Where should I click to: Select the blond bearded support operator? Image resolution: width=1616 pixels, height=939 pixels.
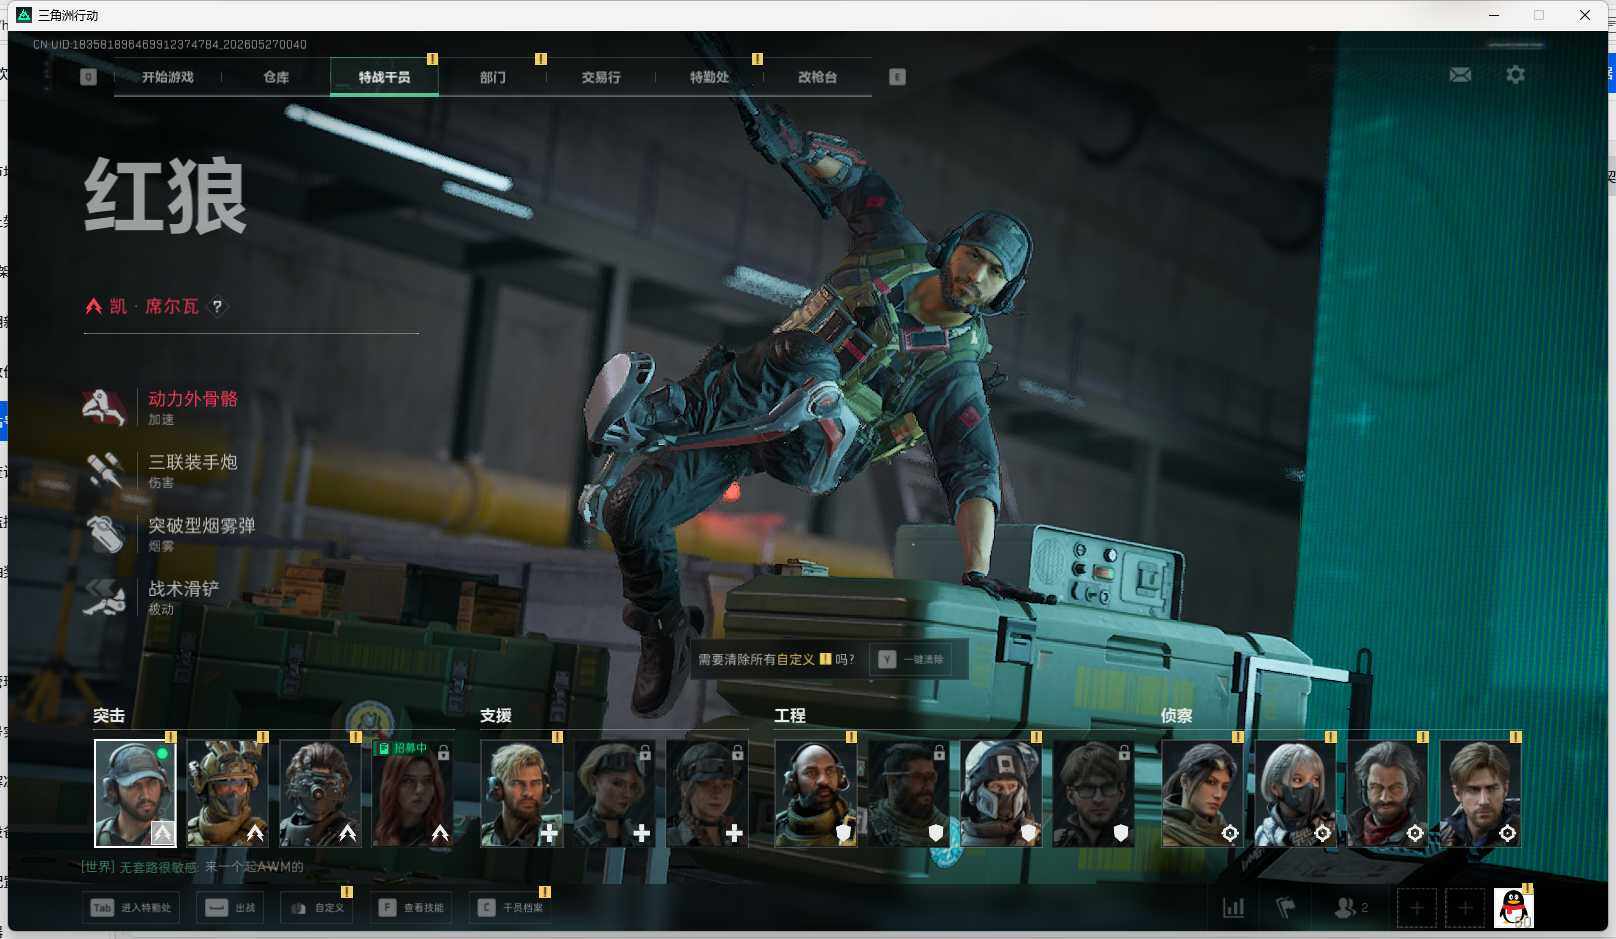click(522, 793)
